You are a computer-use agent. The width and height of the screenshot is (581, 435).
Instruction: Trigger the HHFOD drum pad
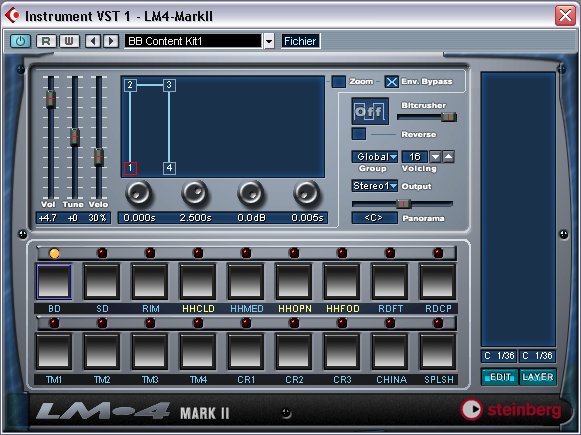[x=342, y=281]
